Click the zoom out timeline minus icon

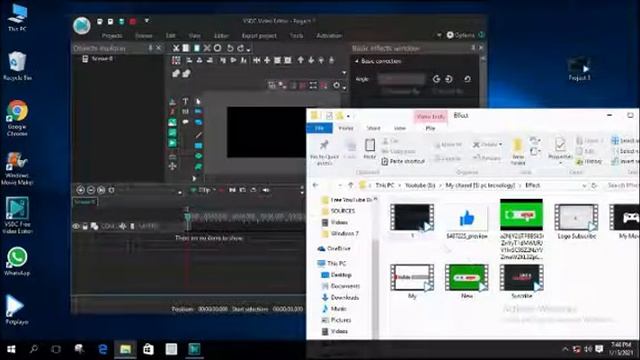click(91, 190)
